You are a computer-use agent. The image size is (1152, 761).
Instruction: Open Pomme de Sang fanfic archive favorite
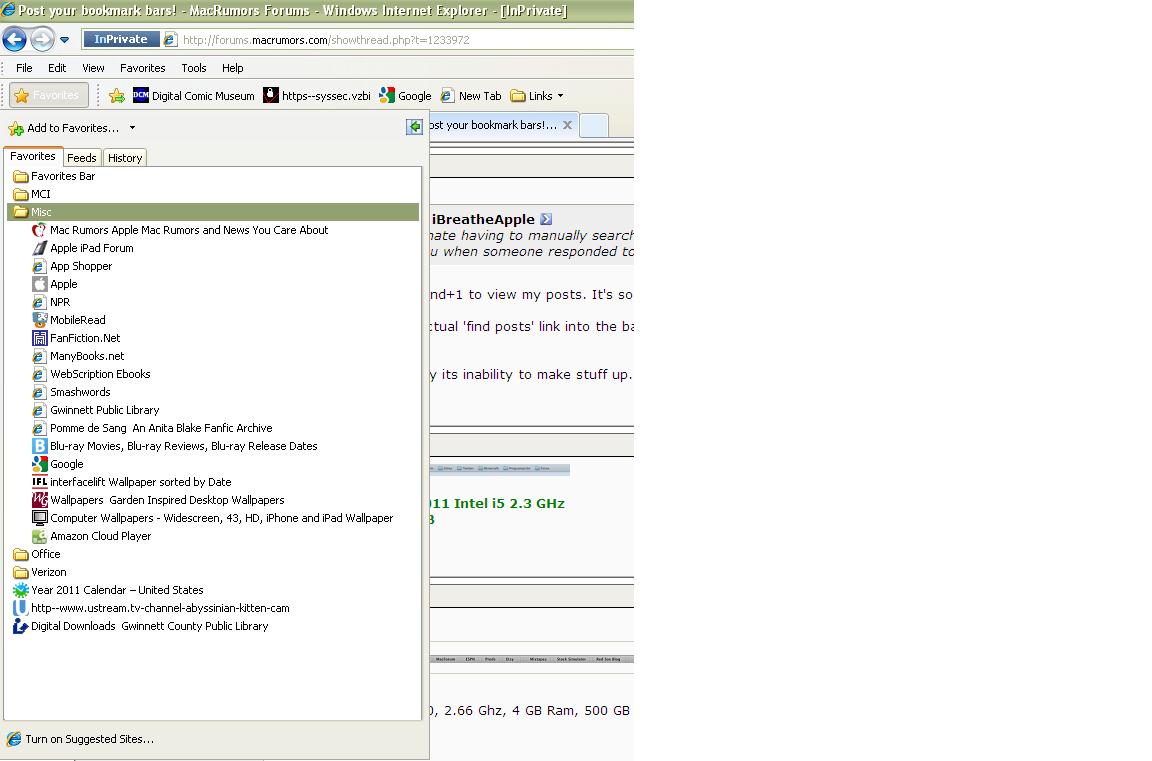[152, 428]
